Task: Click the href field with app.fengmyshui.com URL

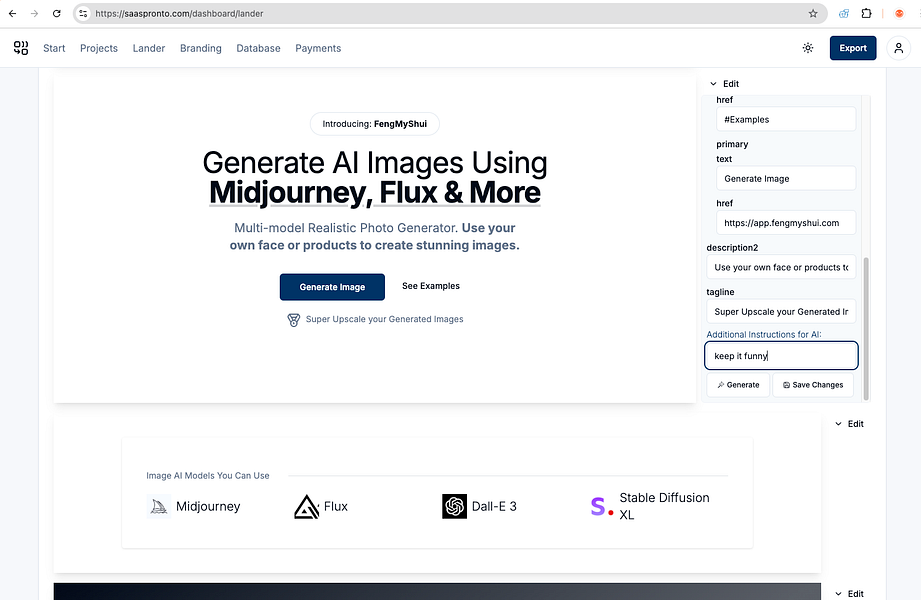Action: coord(786,223)
